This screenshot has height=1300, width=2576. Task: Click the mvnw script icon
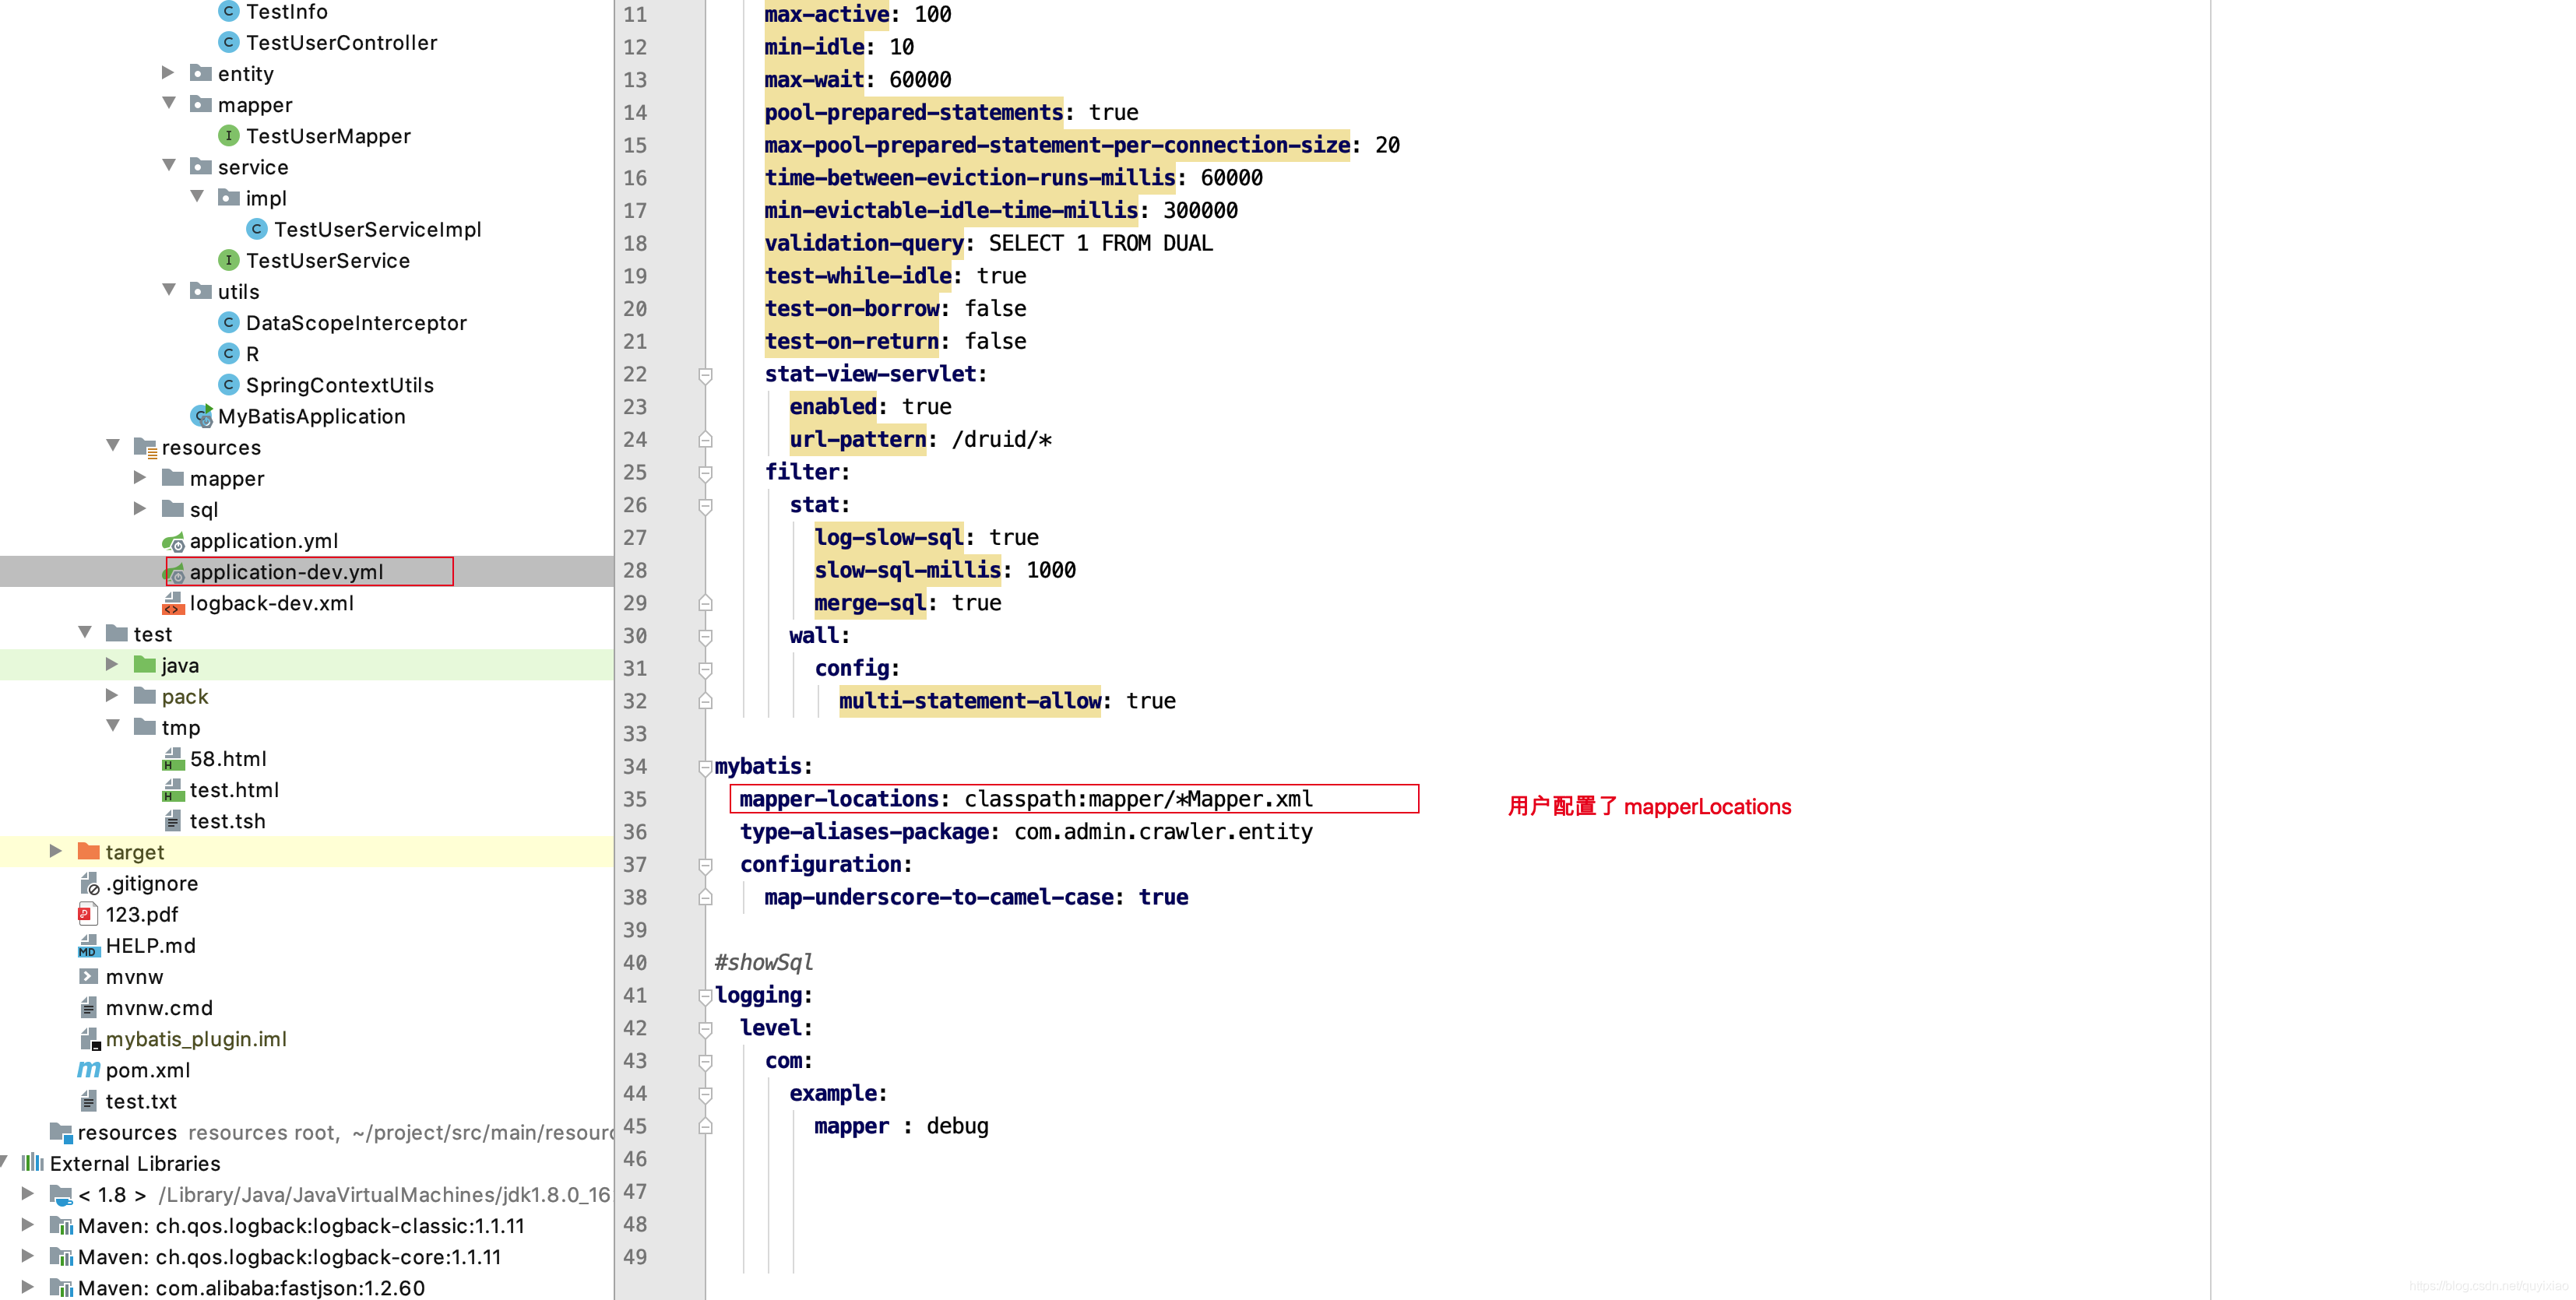coord(88,976)
